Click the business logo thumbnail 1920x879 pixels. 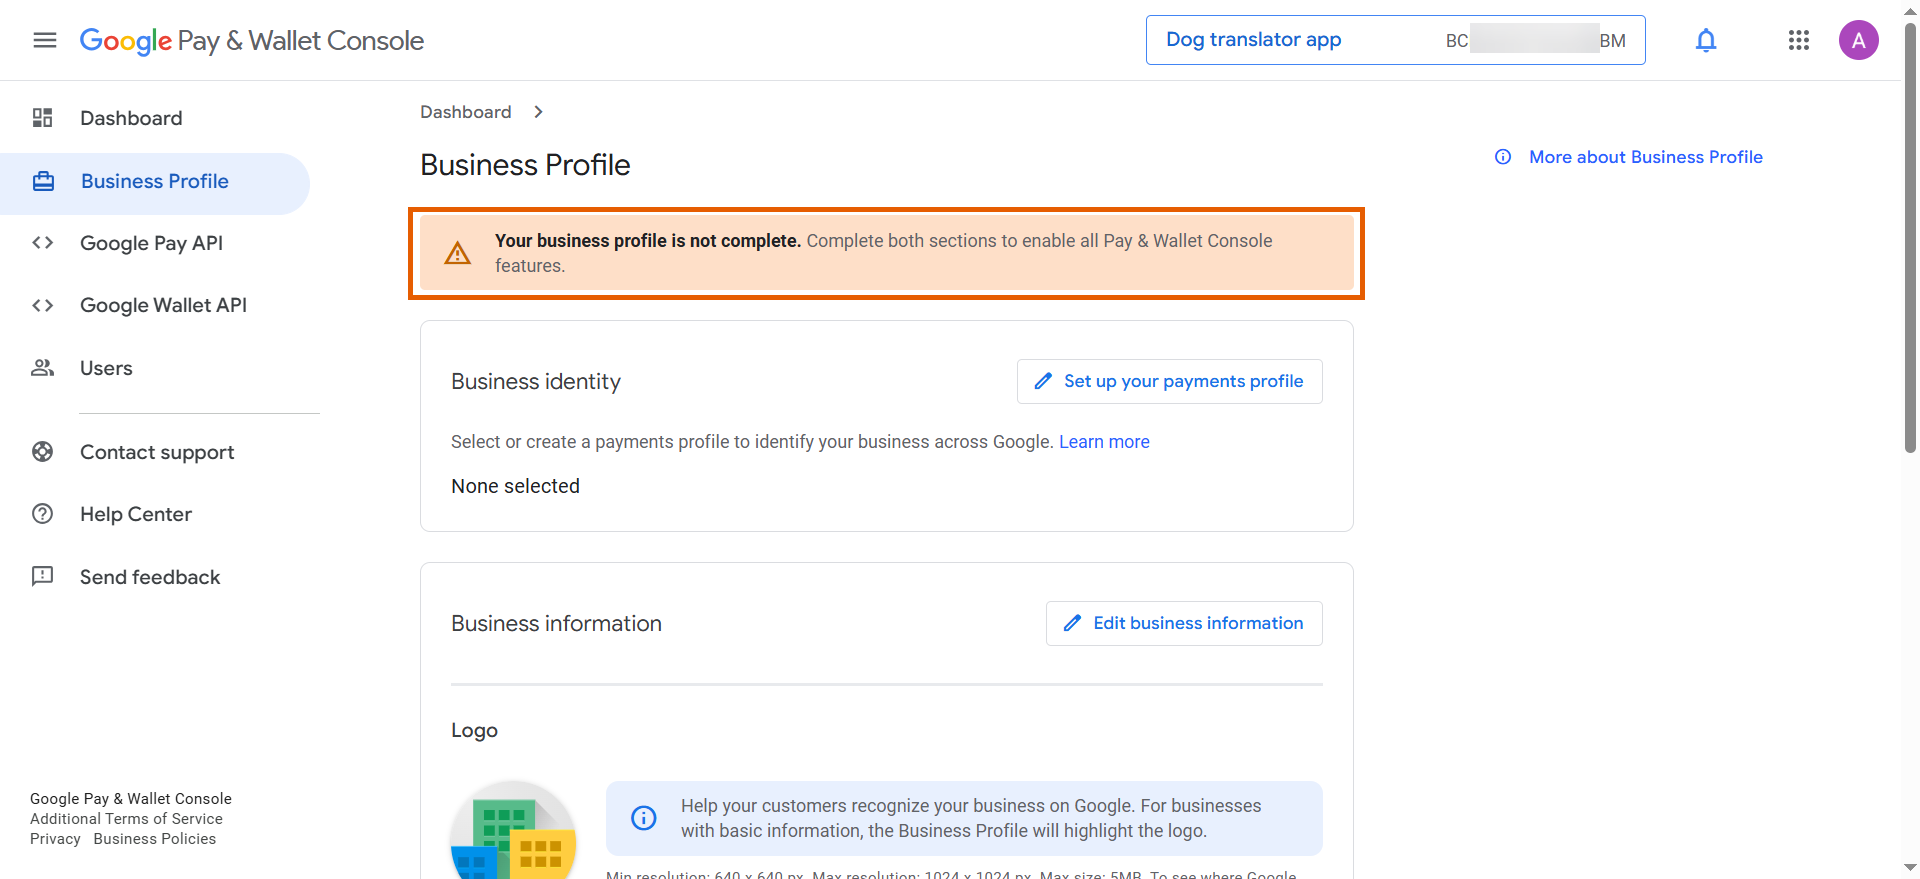coord(513,830)
